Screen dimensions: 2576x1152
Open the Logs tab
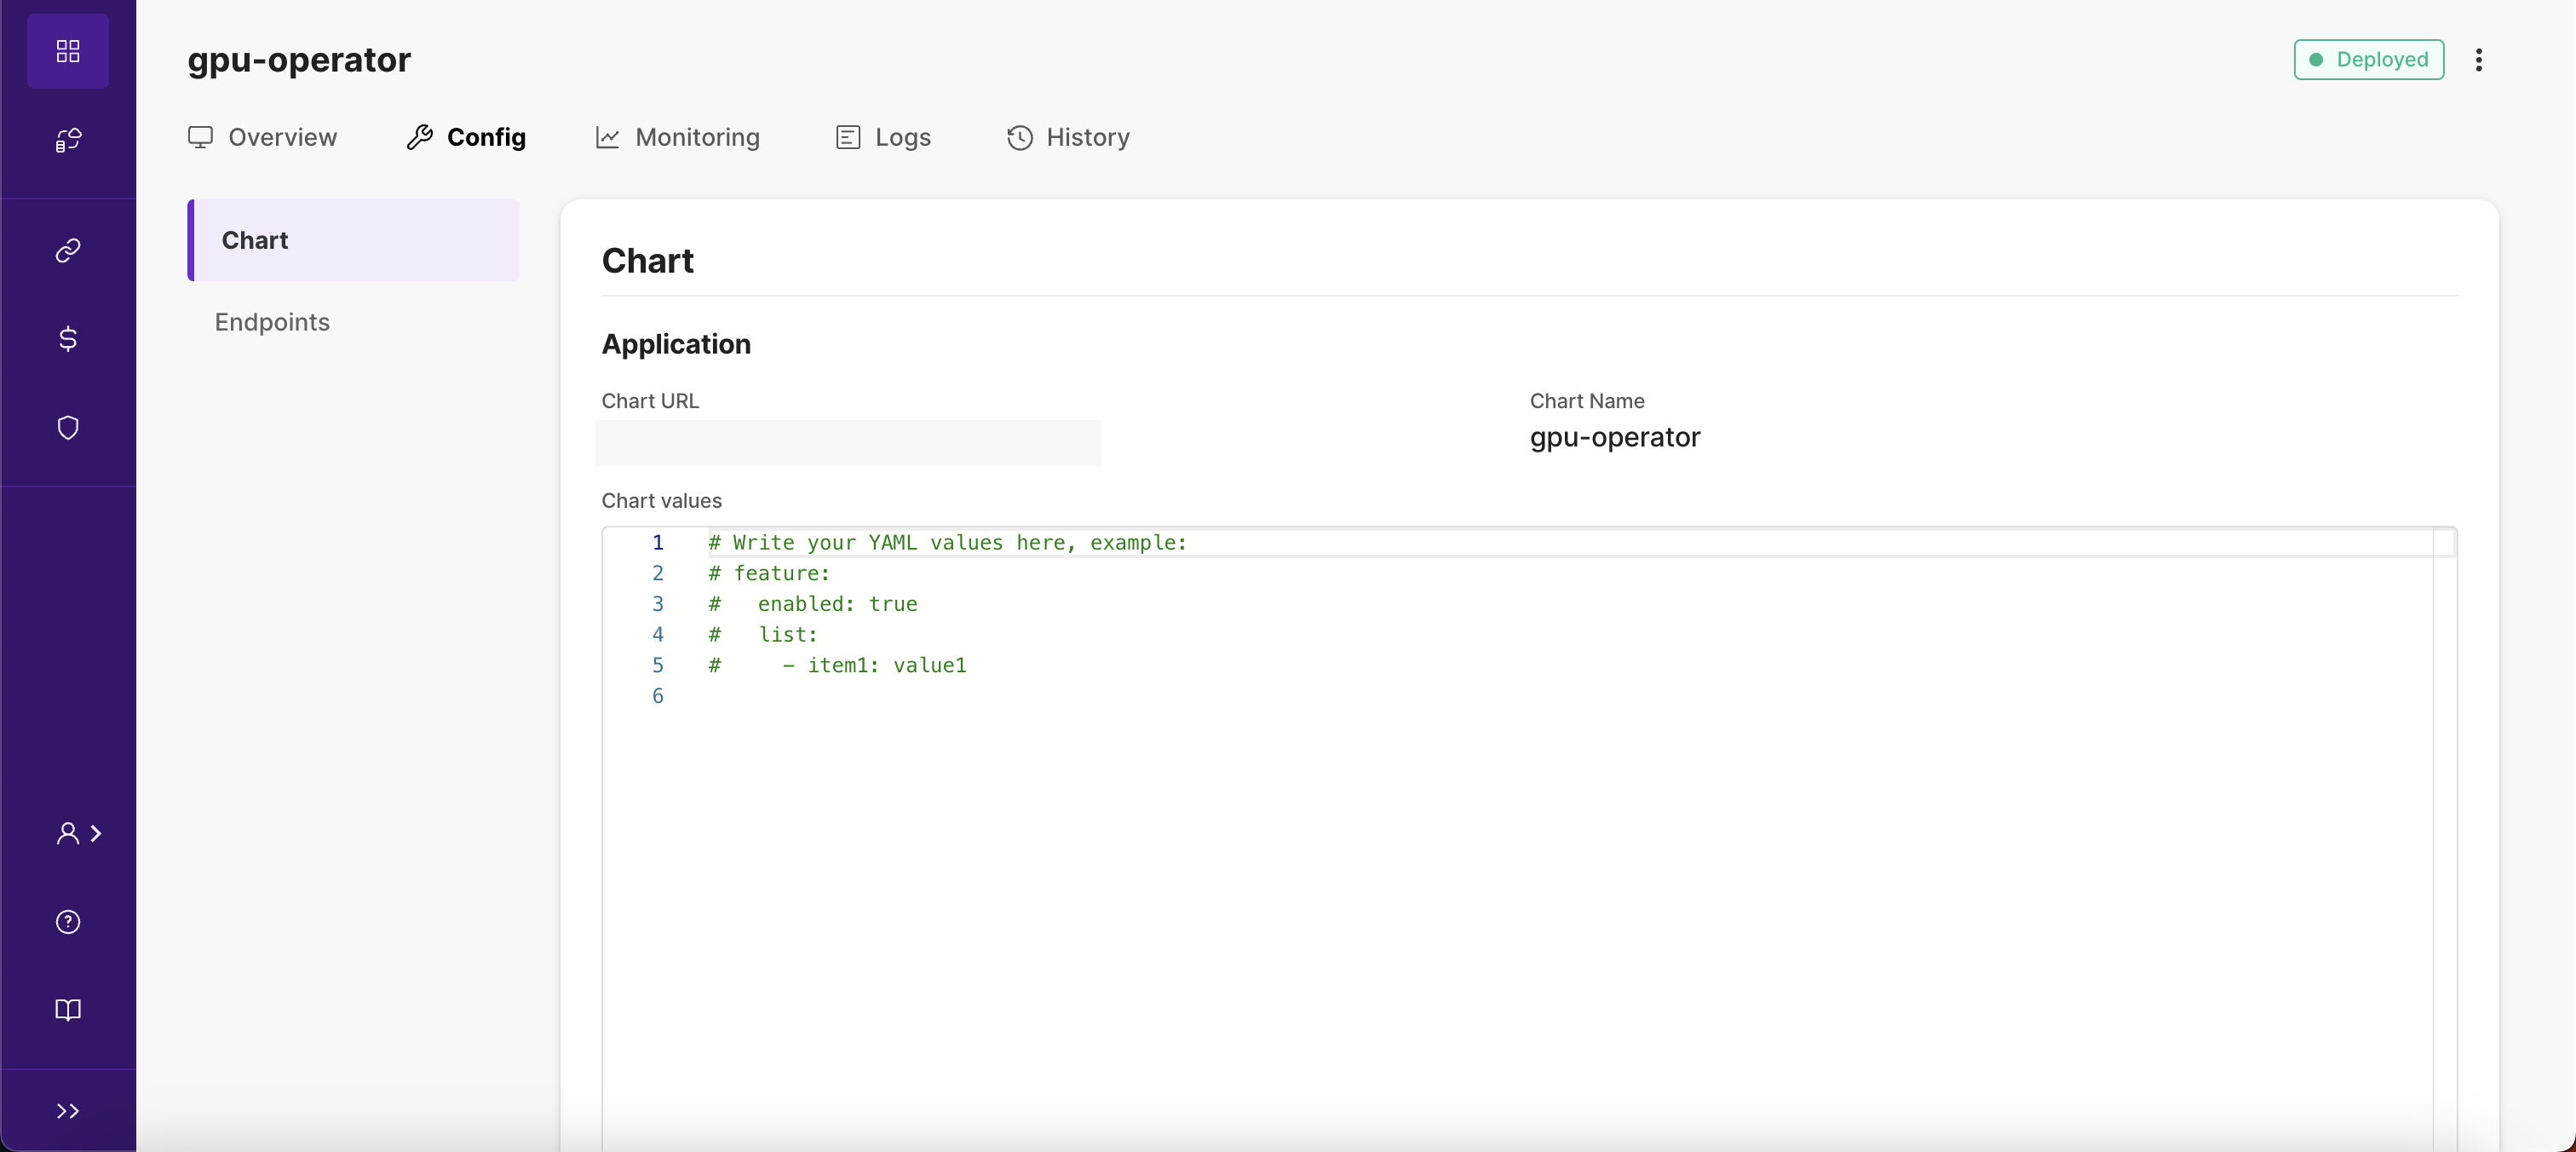point(884,137)
